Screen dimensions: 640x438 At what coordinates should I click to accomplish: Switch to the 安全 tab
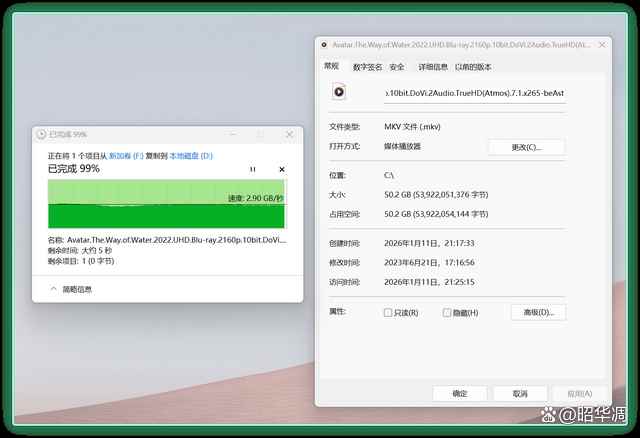(x=397, y=67)
